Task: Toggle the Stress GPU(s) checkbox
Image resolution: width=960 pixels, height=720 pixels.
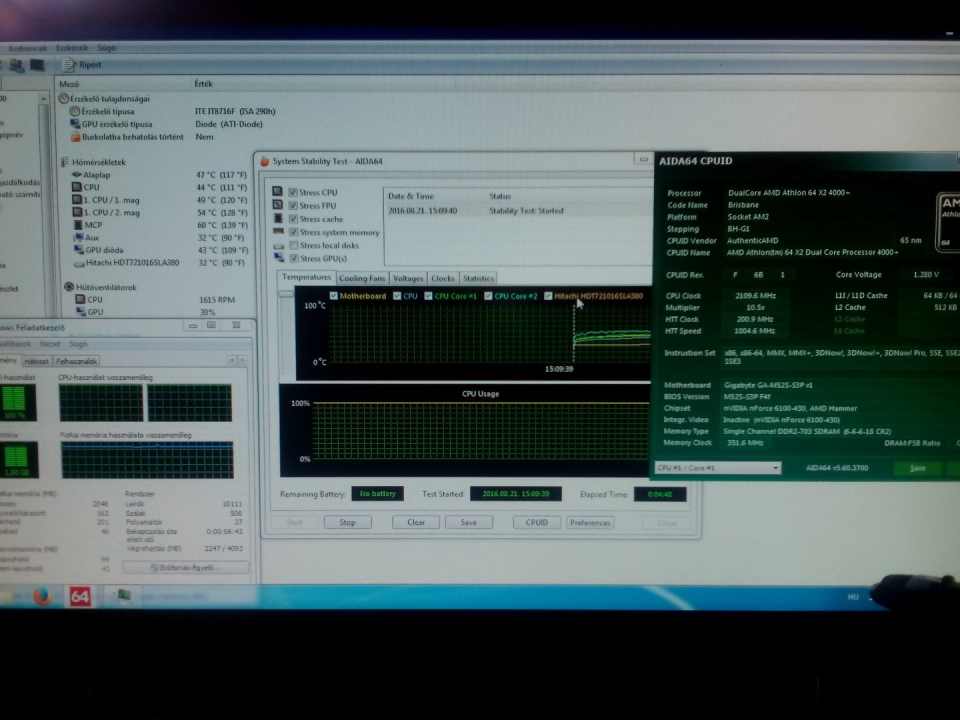Action: coord(294,258)
